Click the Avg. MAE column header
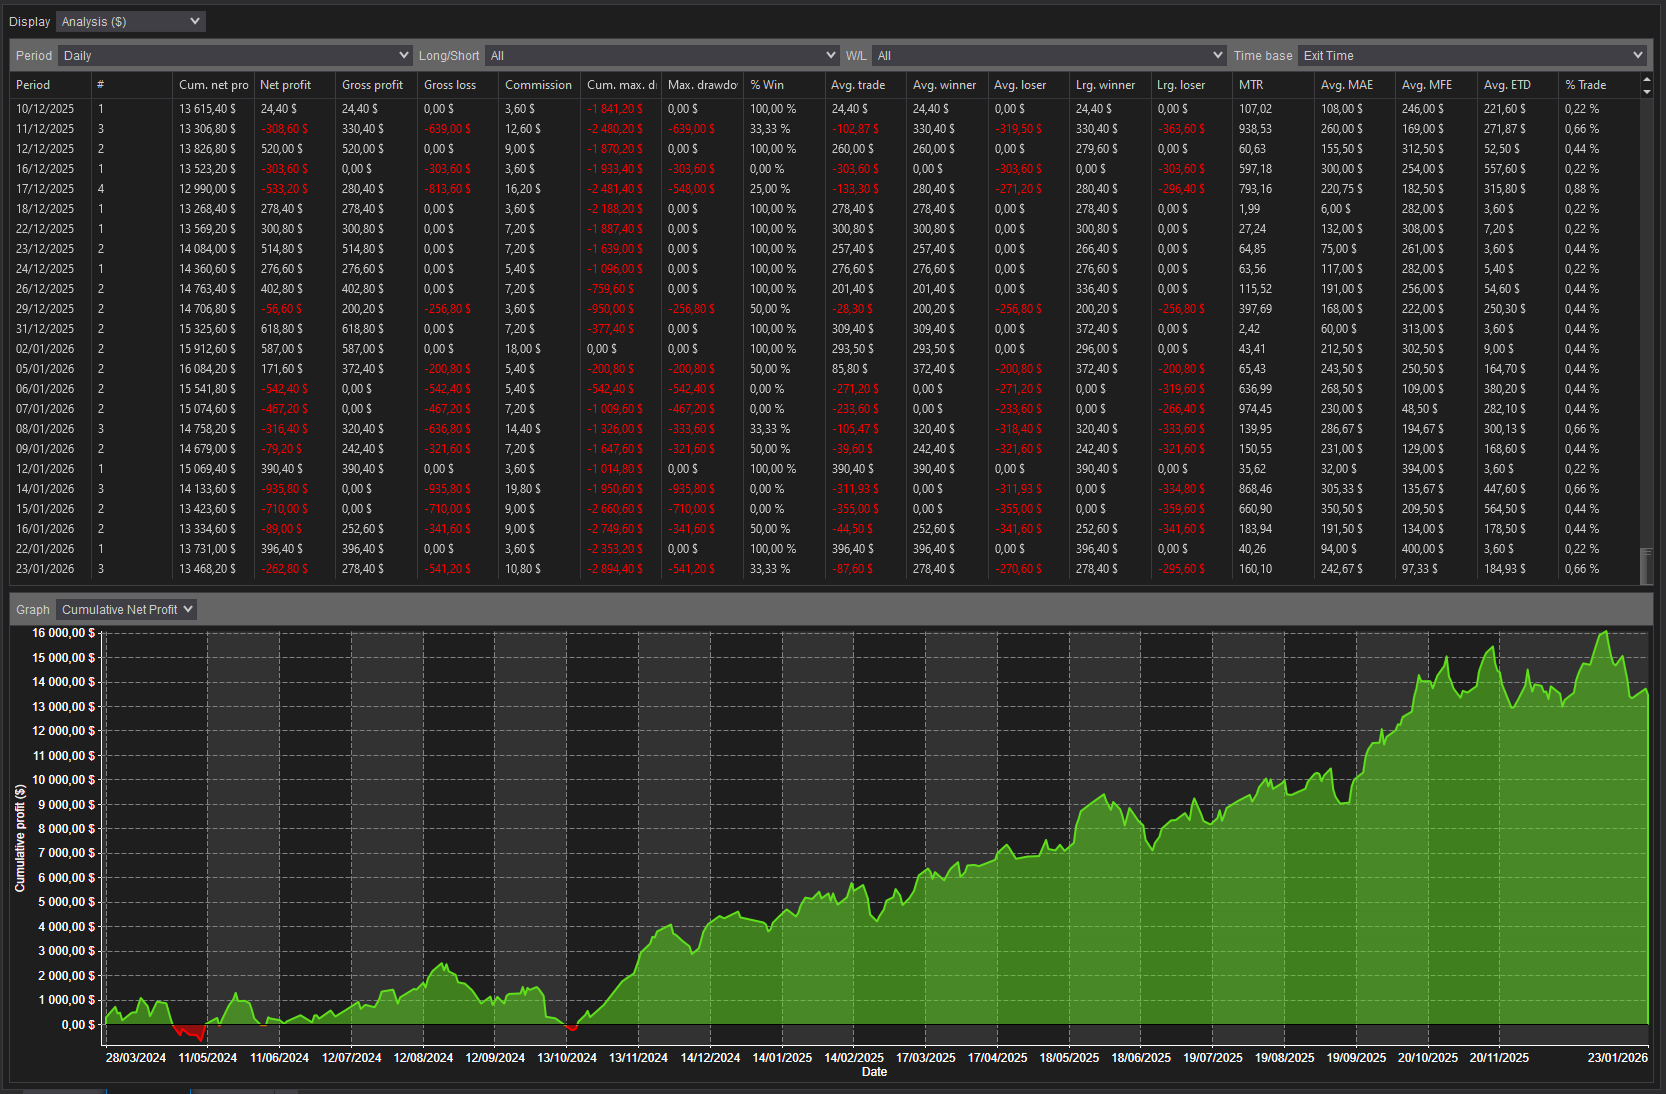The height and width of the screenshot is (1094, 1666). click(1346, 85)
